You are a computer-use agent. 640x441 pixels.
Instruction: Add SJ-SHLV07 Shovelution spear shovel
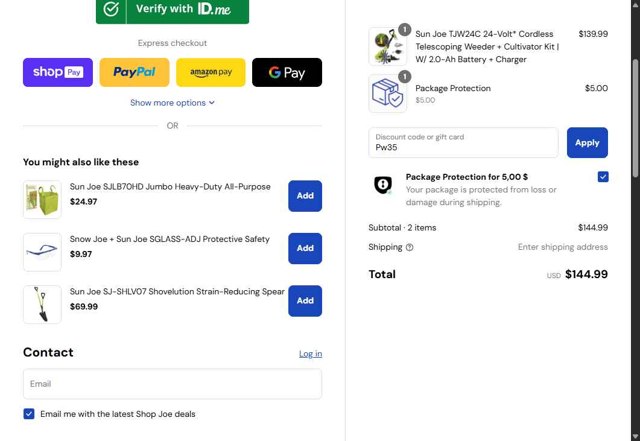coord(305,301)
